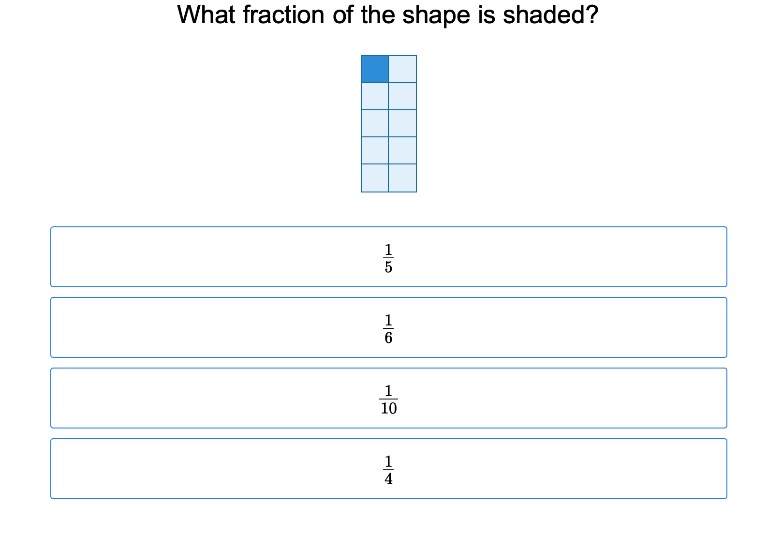The image size is (768, 538).
Task: Choose the 1/6 answer option
Action: pyautogui.click(x=388, y=327)
